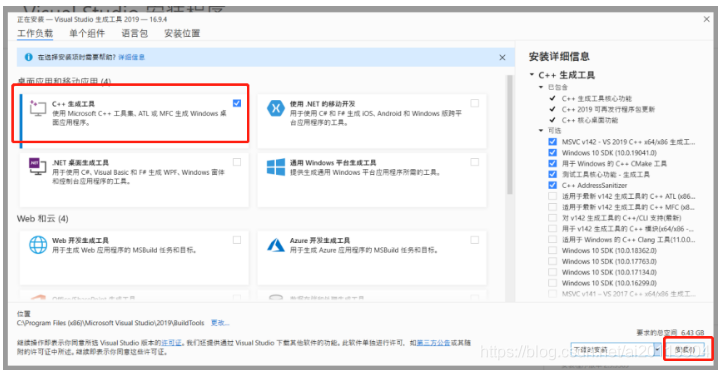Select the Azure 开发生成工具 workload card
Screen dimensions: 719x370
click(372, 257)
